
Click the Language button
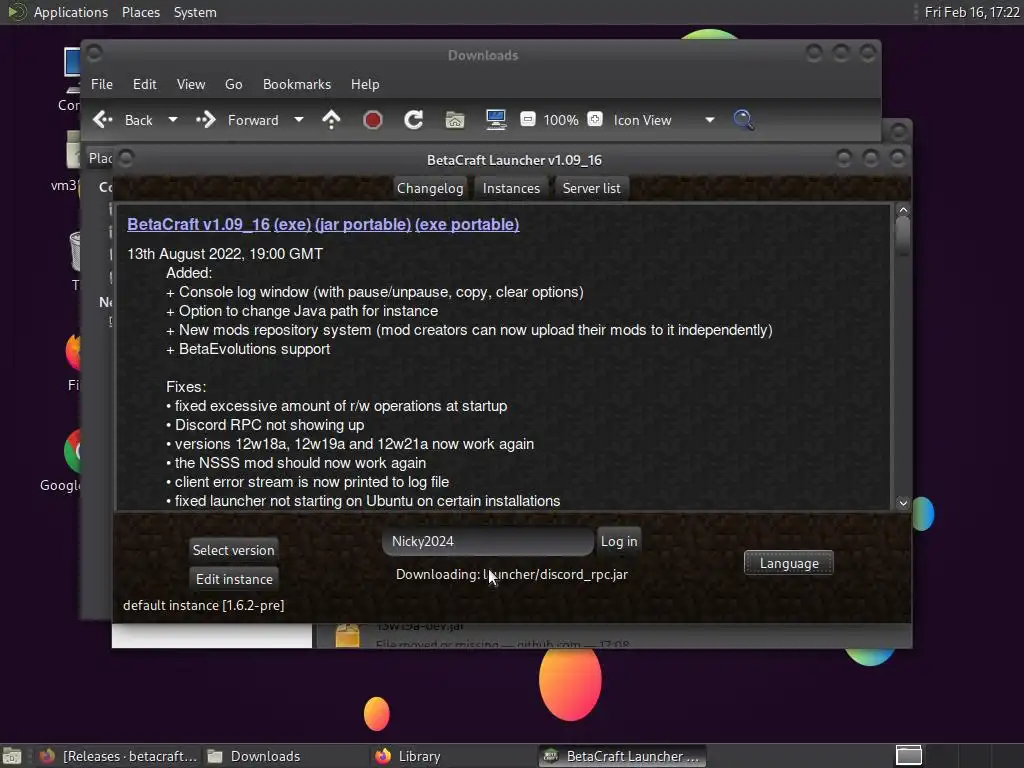(x=789, y=563)
